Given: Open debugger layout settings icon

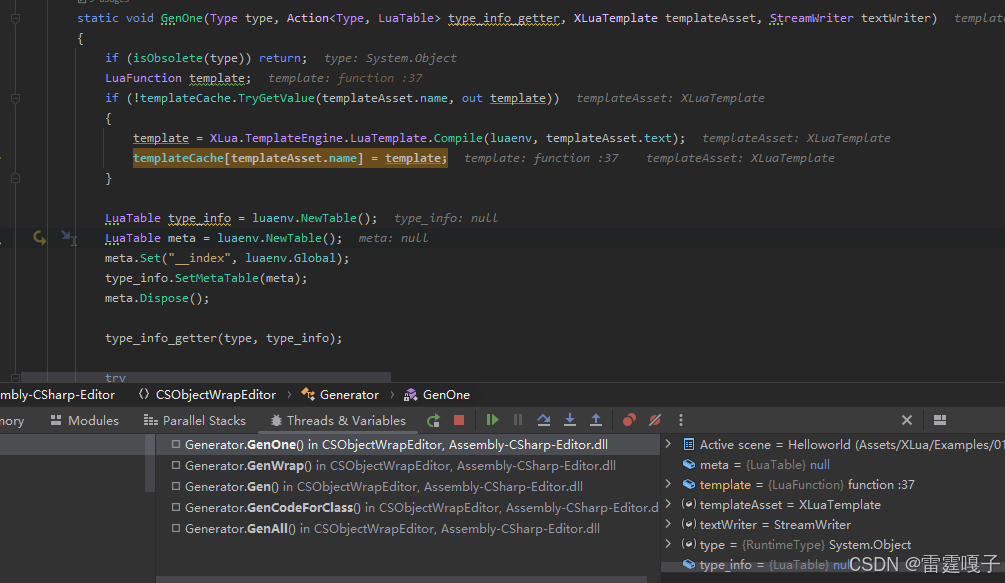Looking at the screenshot, I should (x=940, y=420).
